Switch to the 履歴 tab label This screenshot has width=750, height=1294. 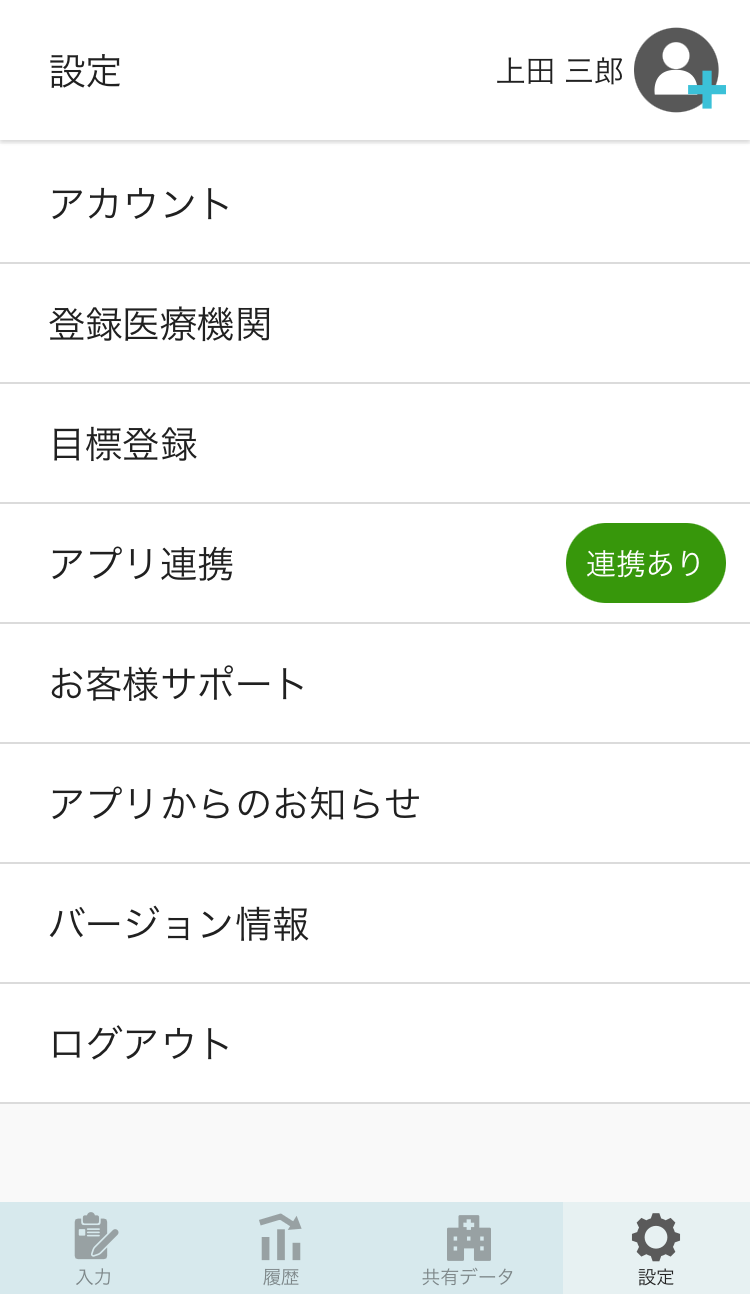tap(281, 1277)
